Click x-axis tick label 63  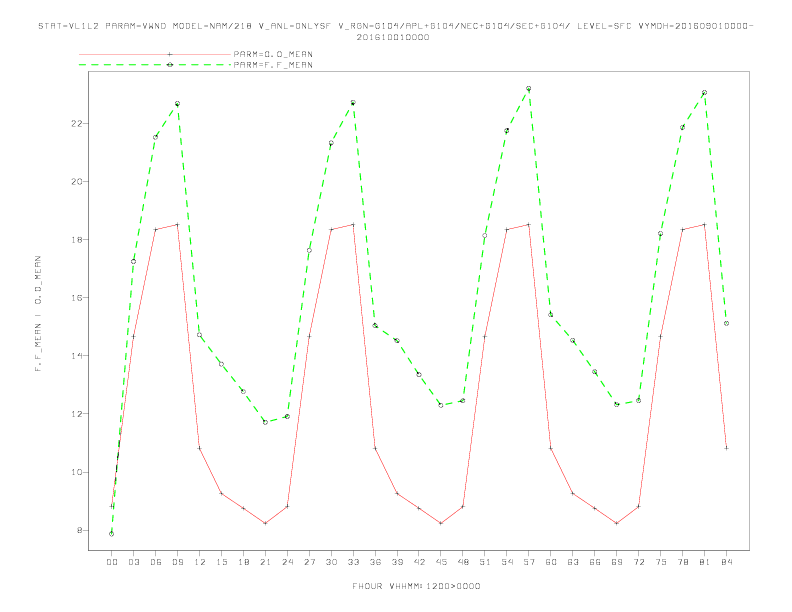[x=573, y=562]
